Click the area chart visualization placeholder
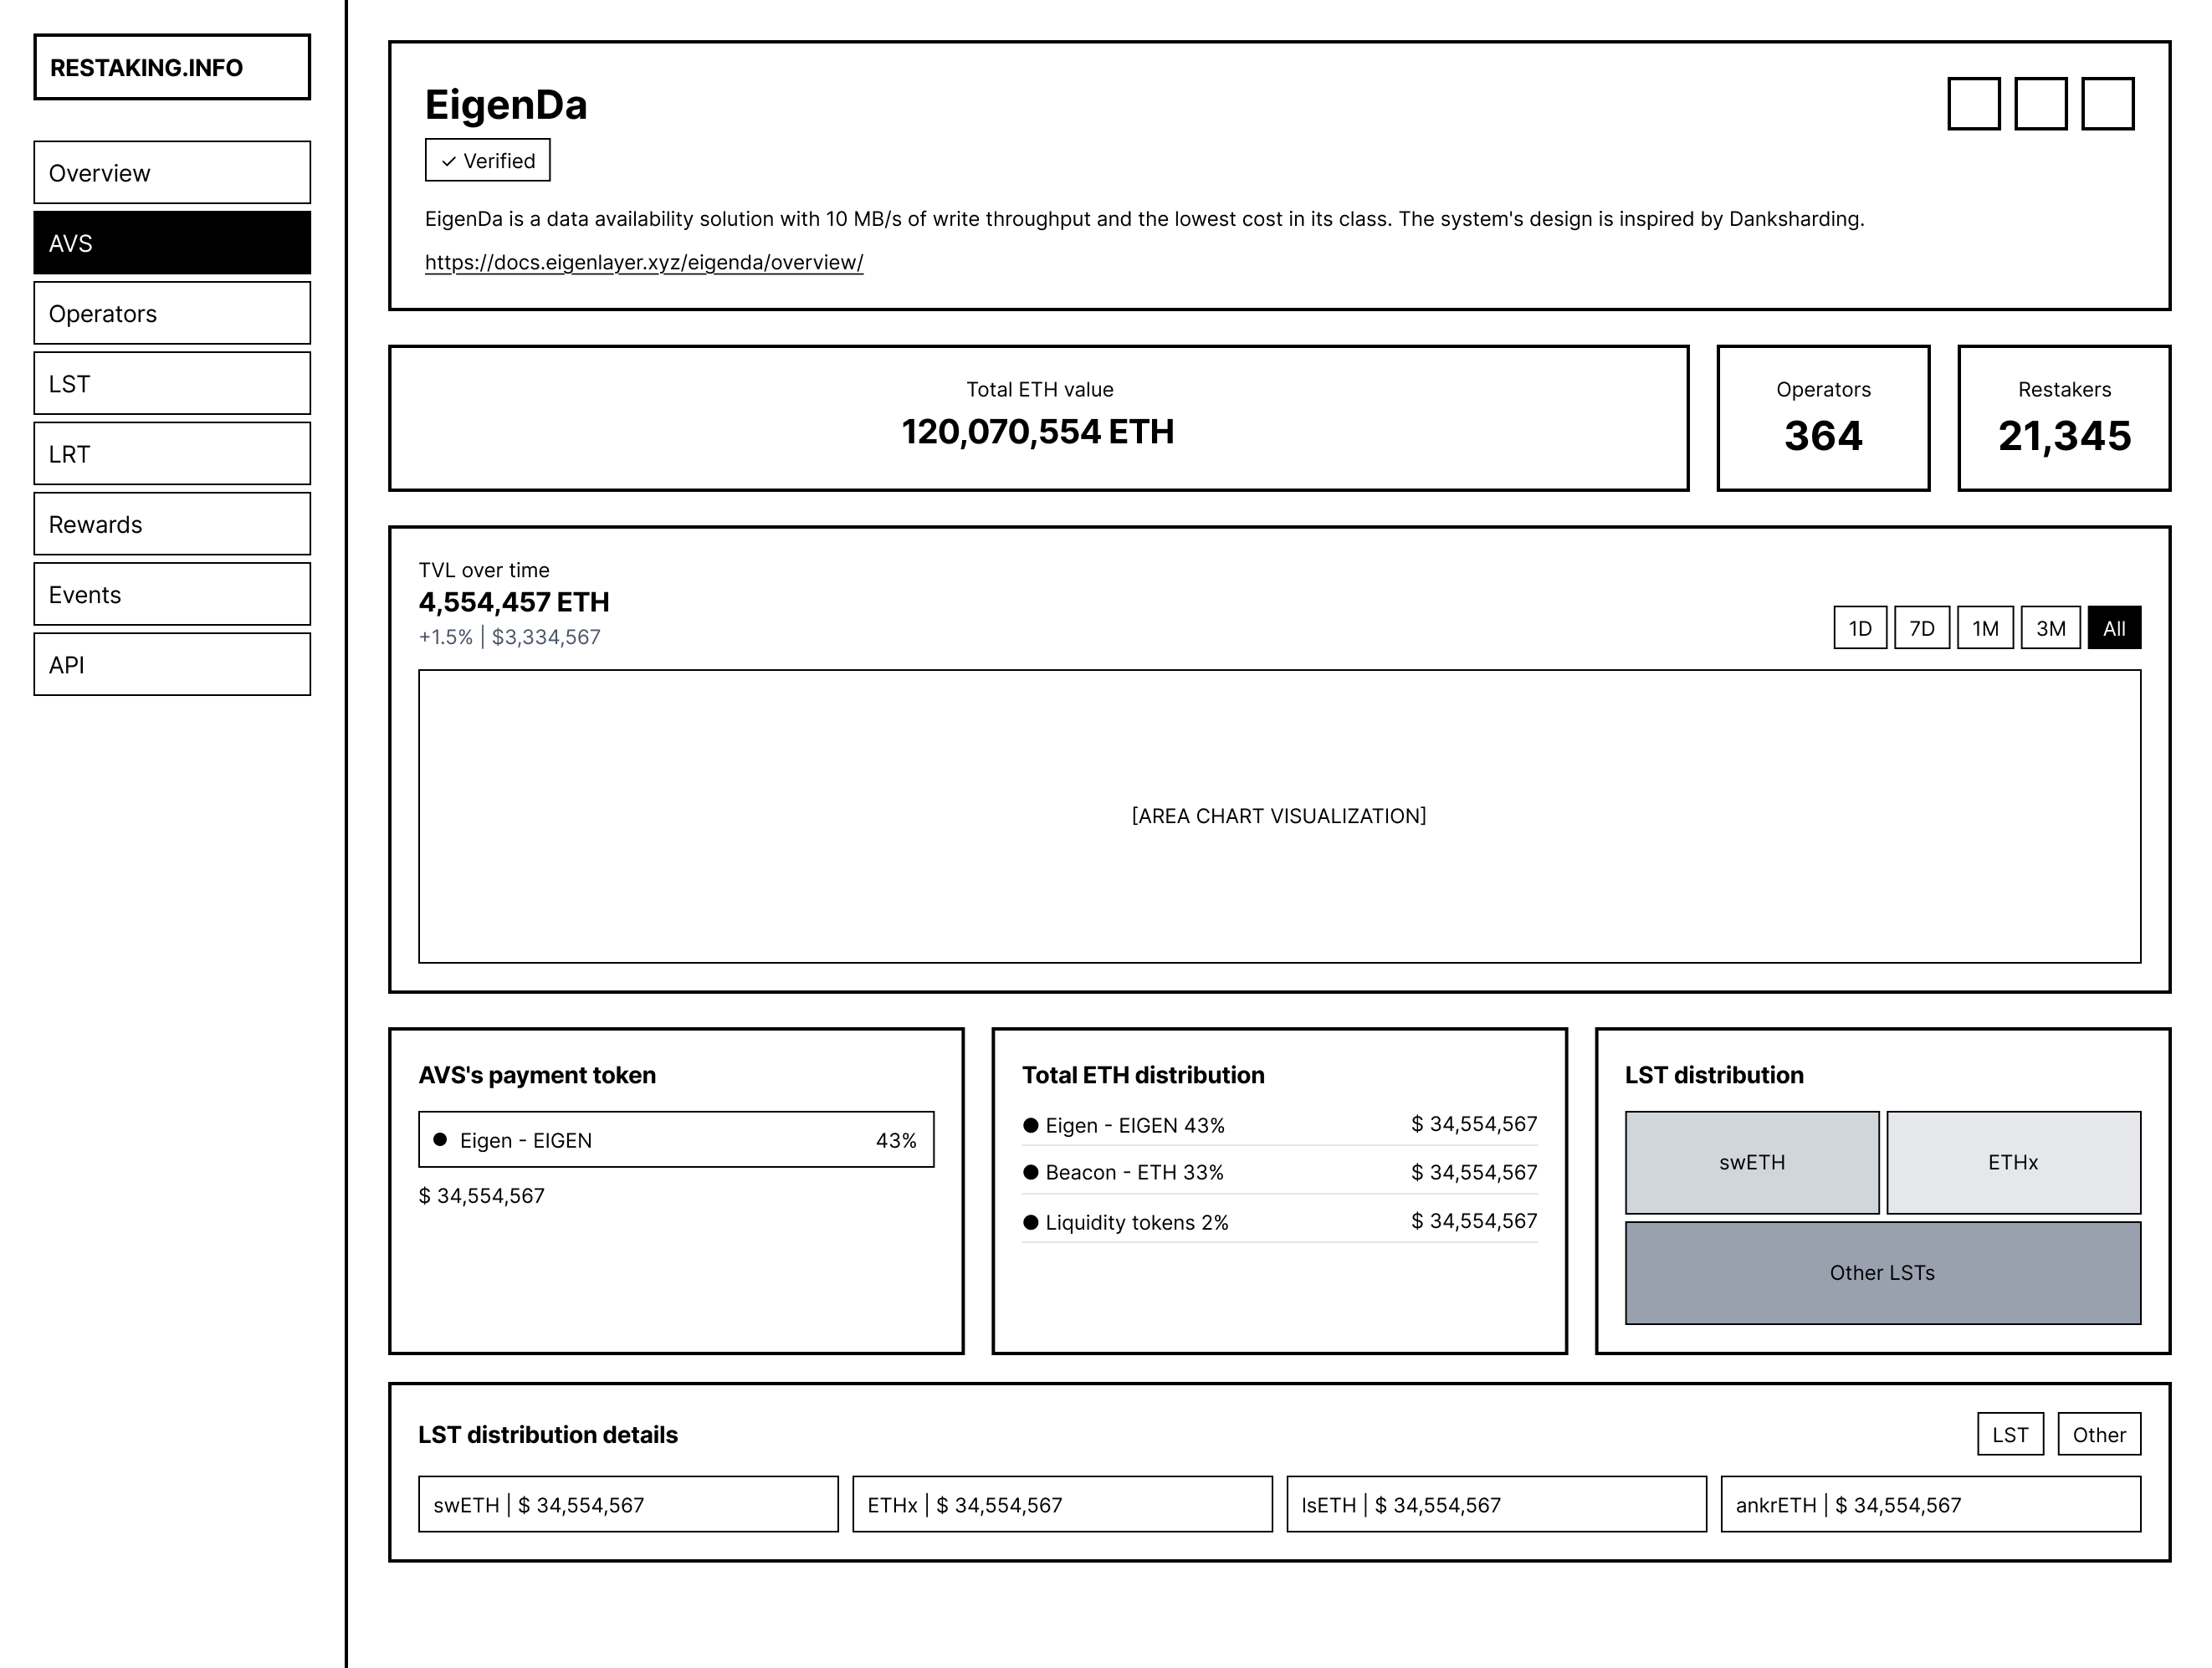This screenshot has width=2212, height=1668. (x=1280, y=816)
